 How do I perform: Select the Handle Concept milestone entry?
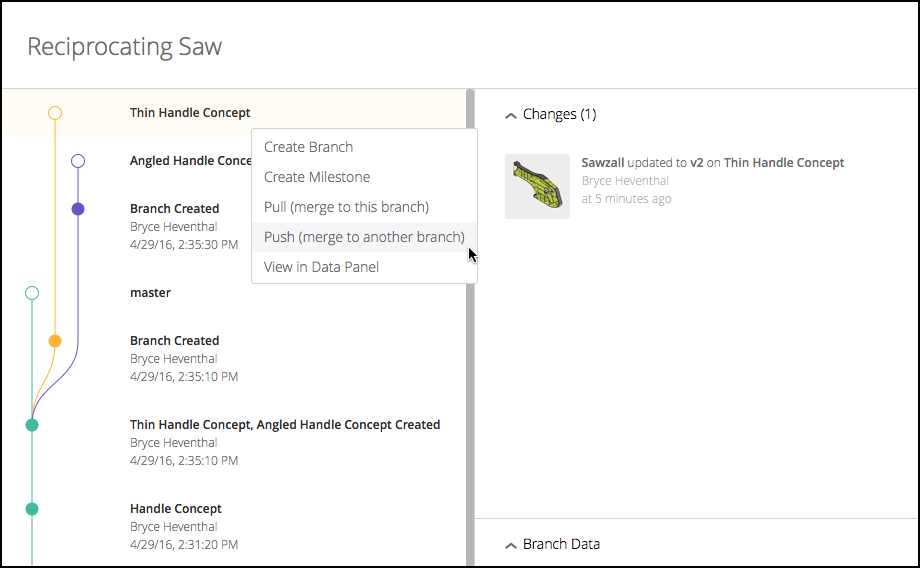pyautogui.click(x=176, y=509)
